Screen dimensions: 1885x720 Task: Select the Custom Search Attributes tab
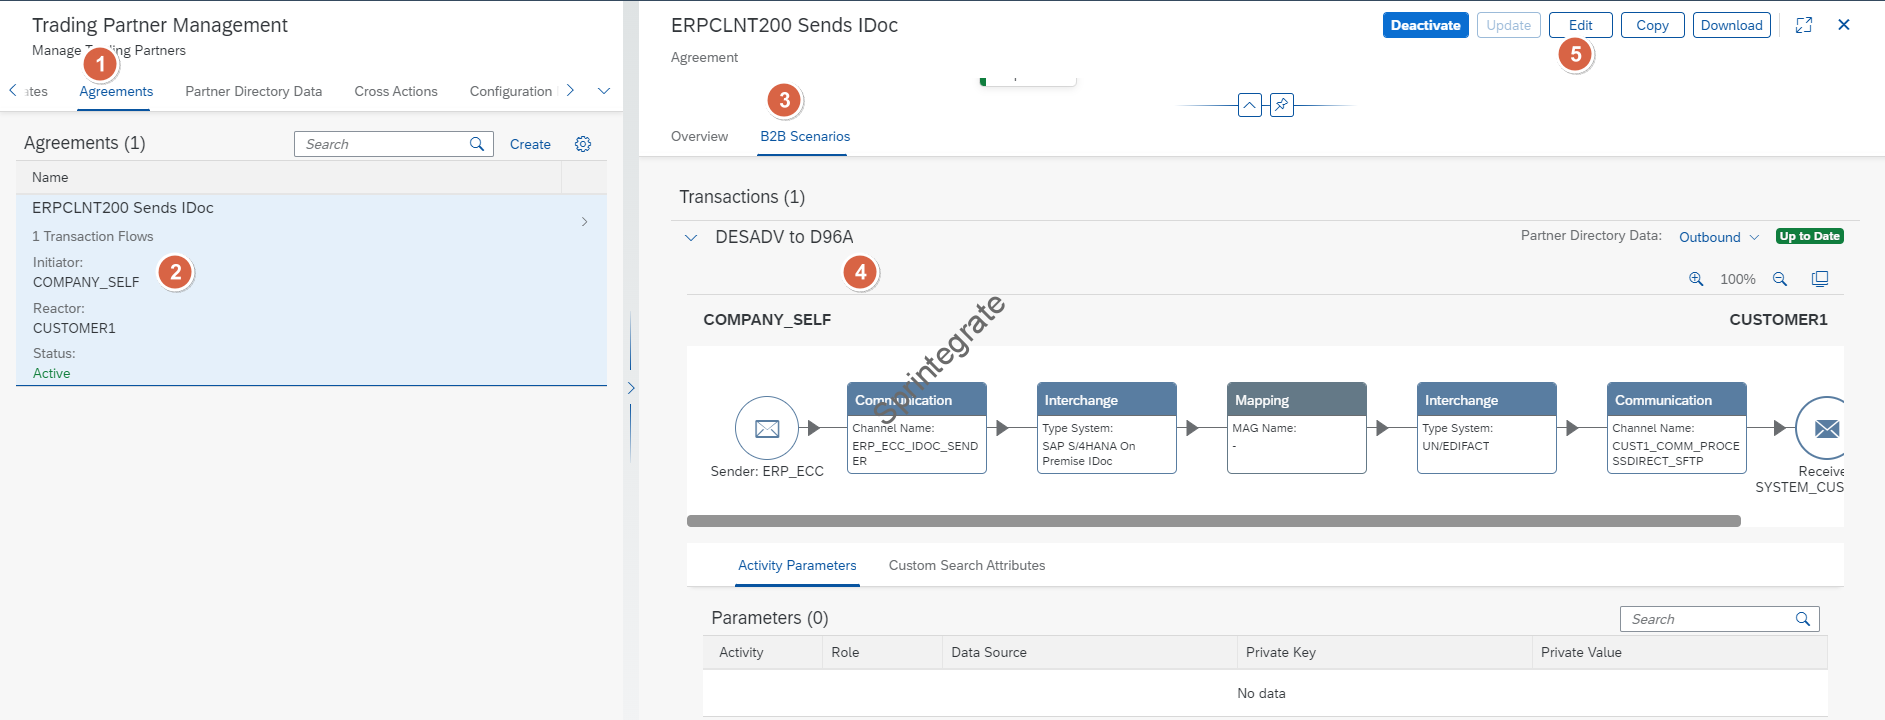pyautogui.click(x=966, y=565)
